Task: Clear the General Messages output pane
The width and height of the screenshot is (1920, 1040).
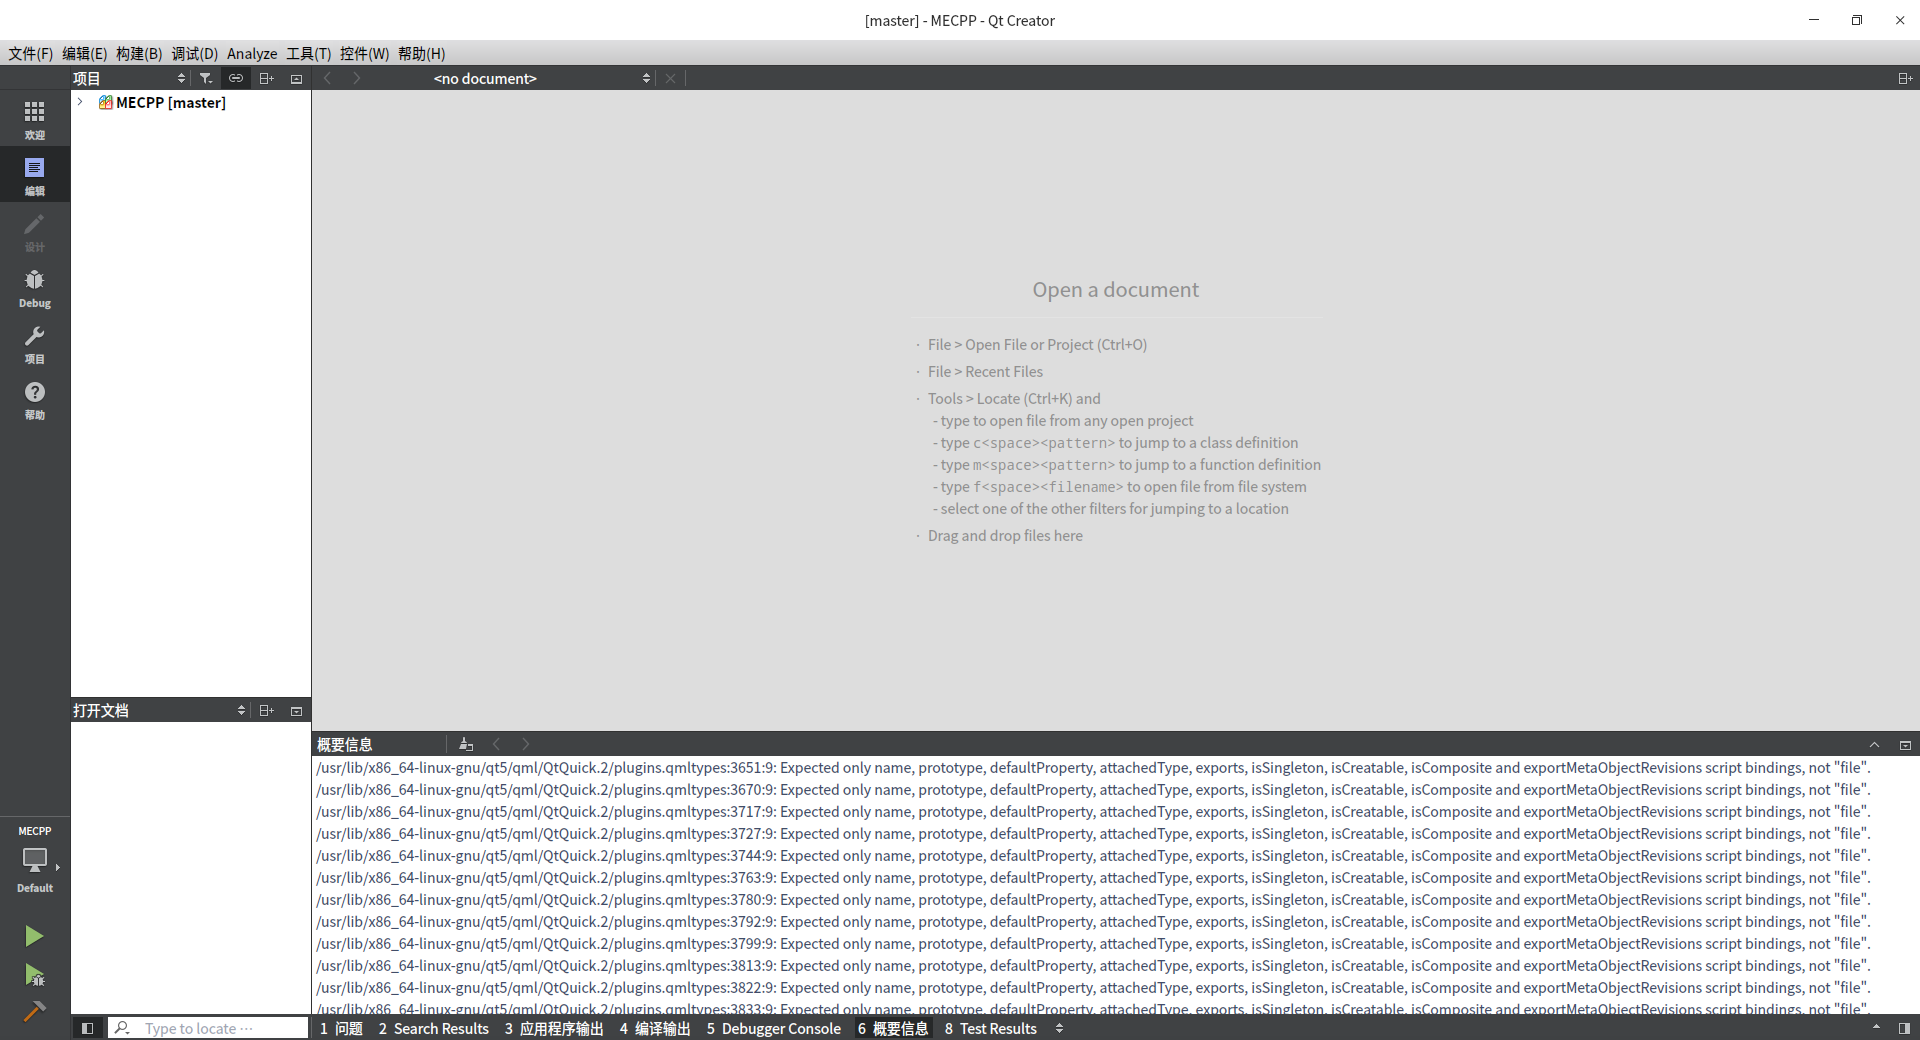Action: 466,744
